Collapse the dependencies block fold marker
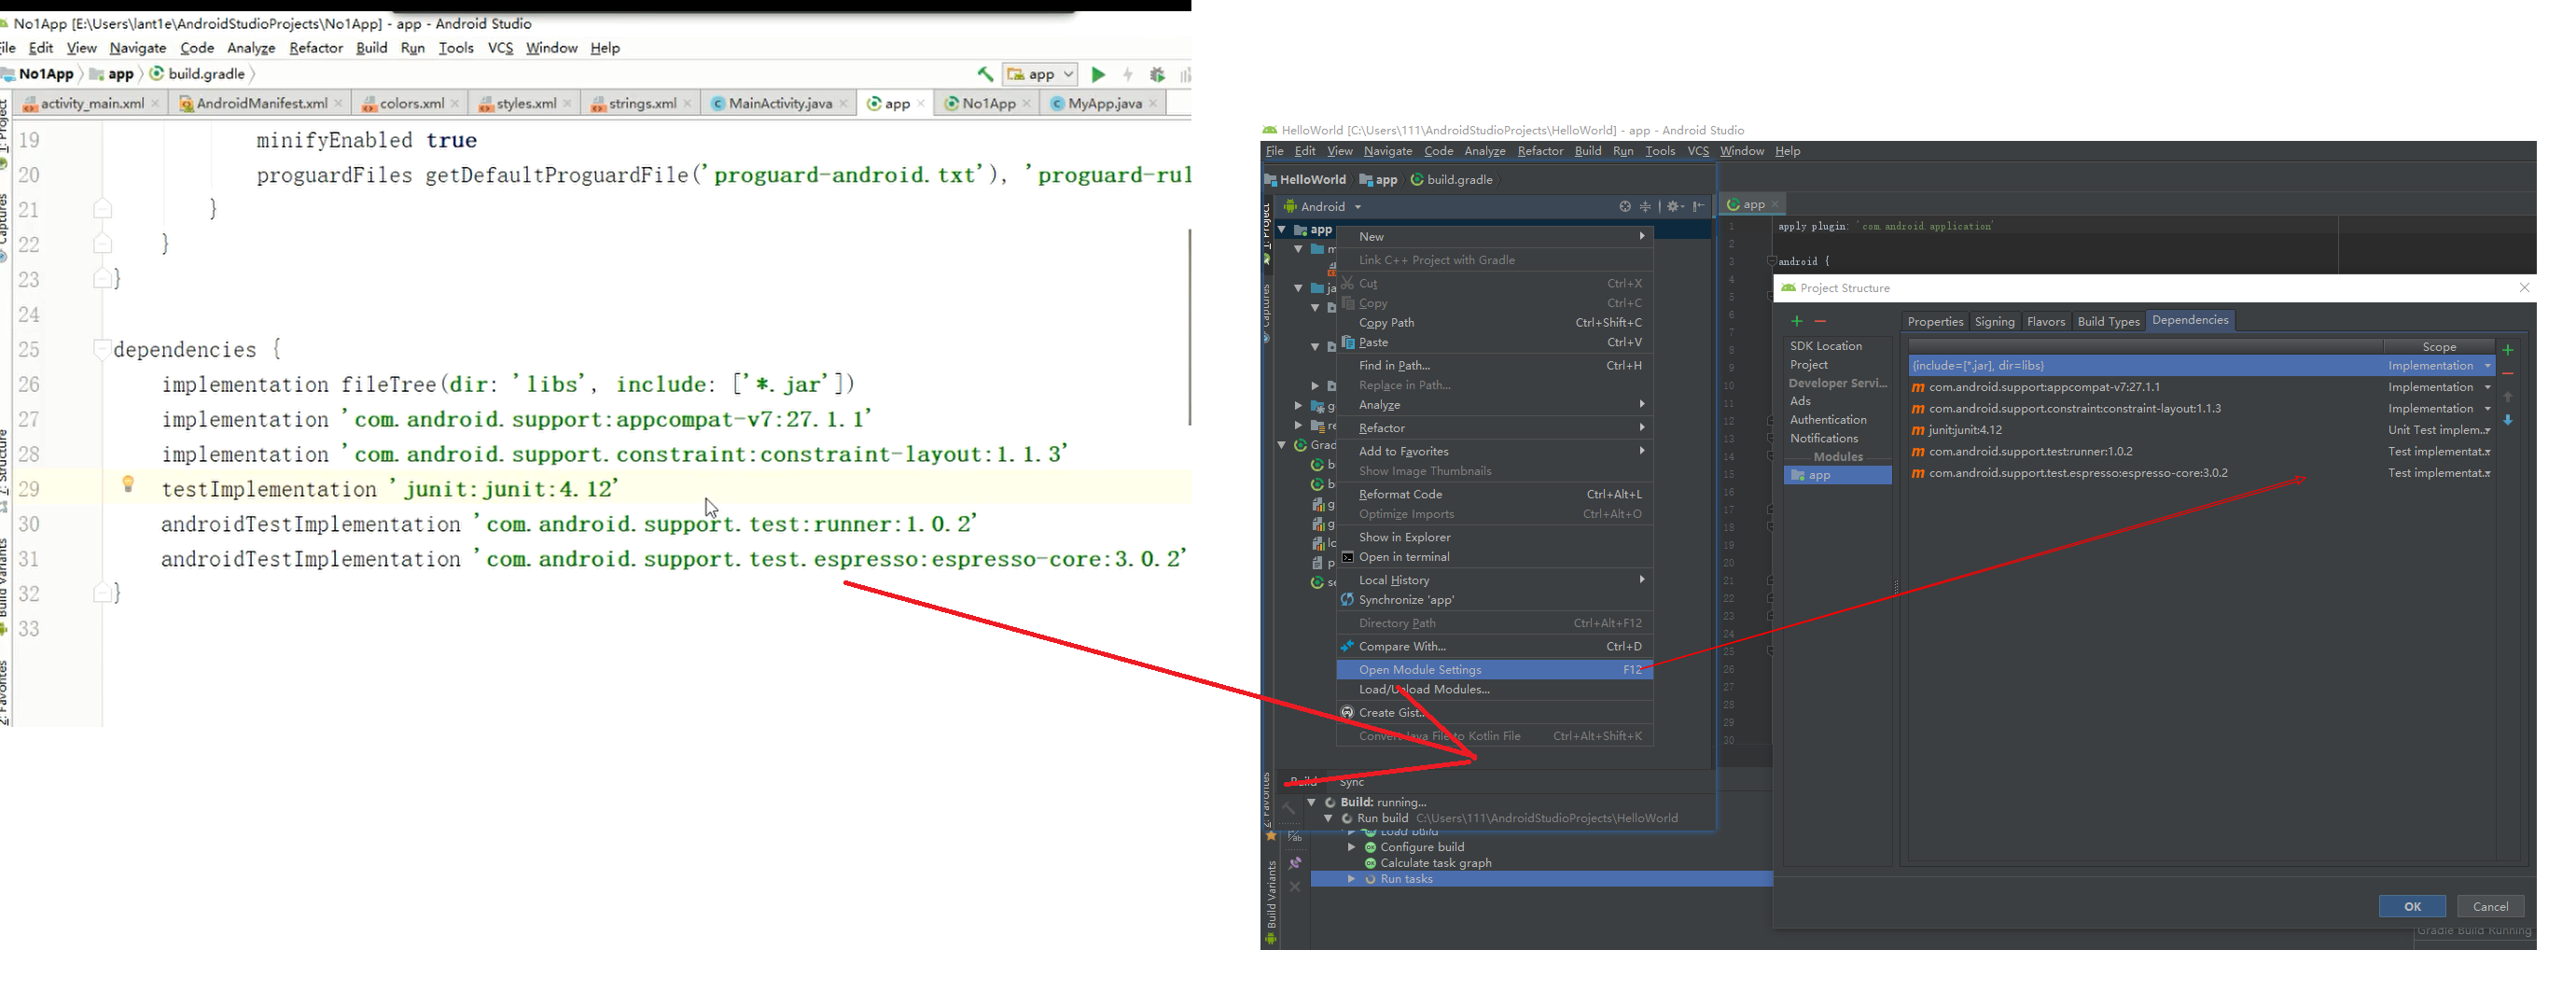 click(101, 349)
